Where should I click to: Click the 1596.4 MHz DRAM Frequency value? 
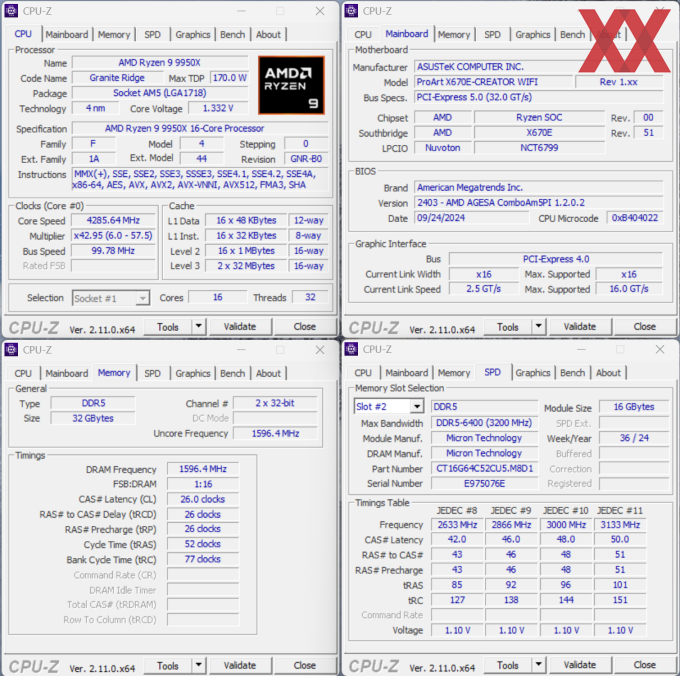click(203, 469)
